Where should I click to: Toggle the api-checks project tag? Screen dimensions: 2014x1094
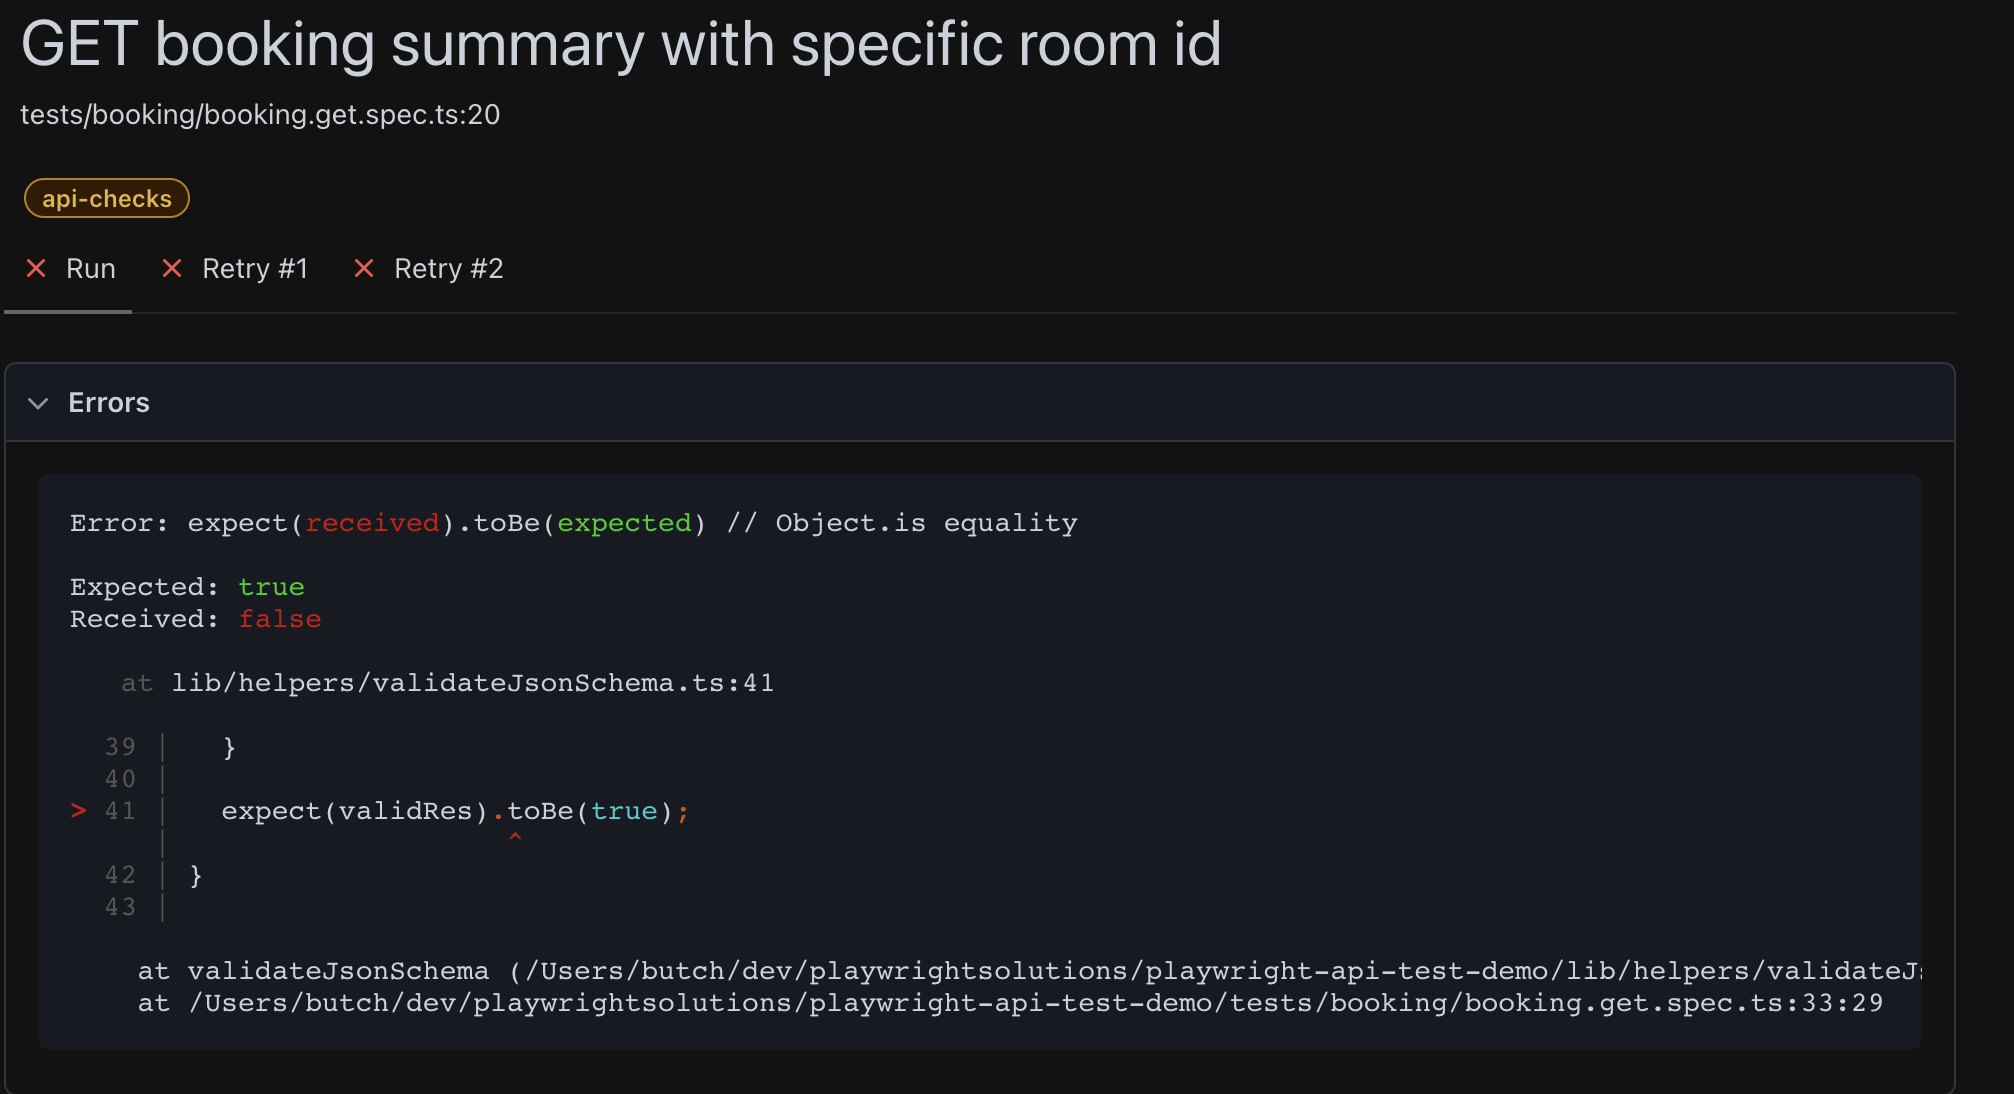[106, 197]
